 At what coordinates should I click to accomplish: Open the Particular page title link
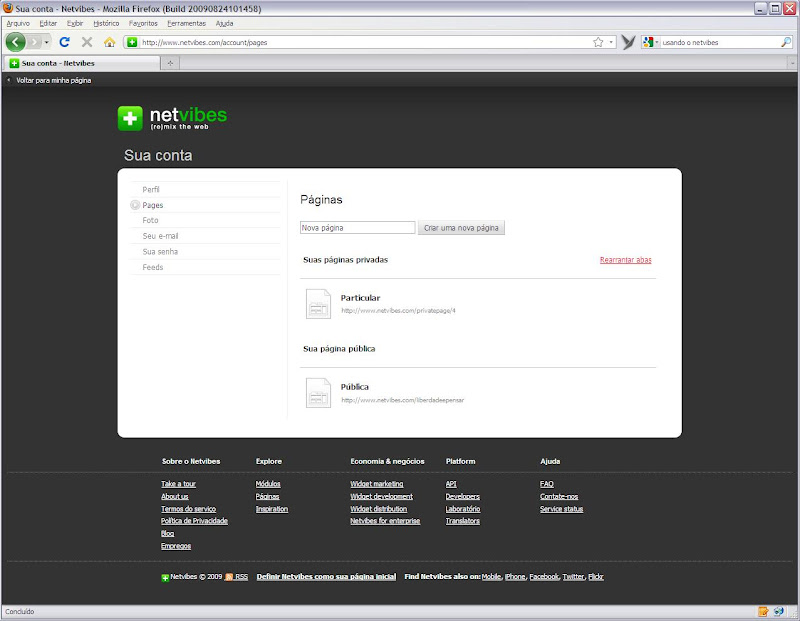coord(360,298)
